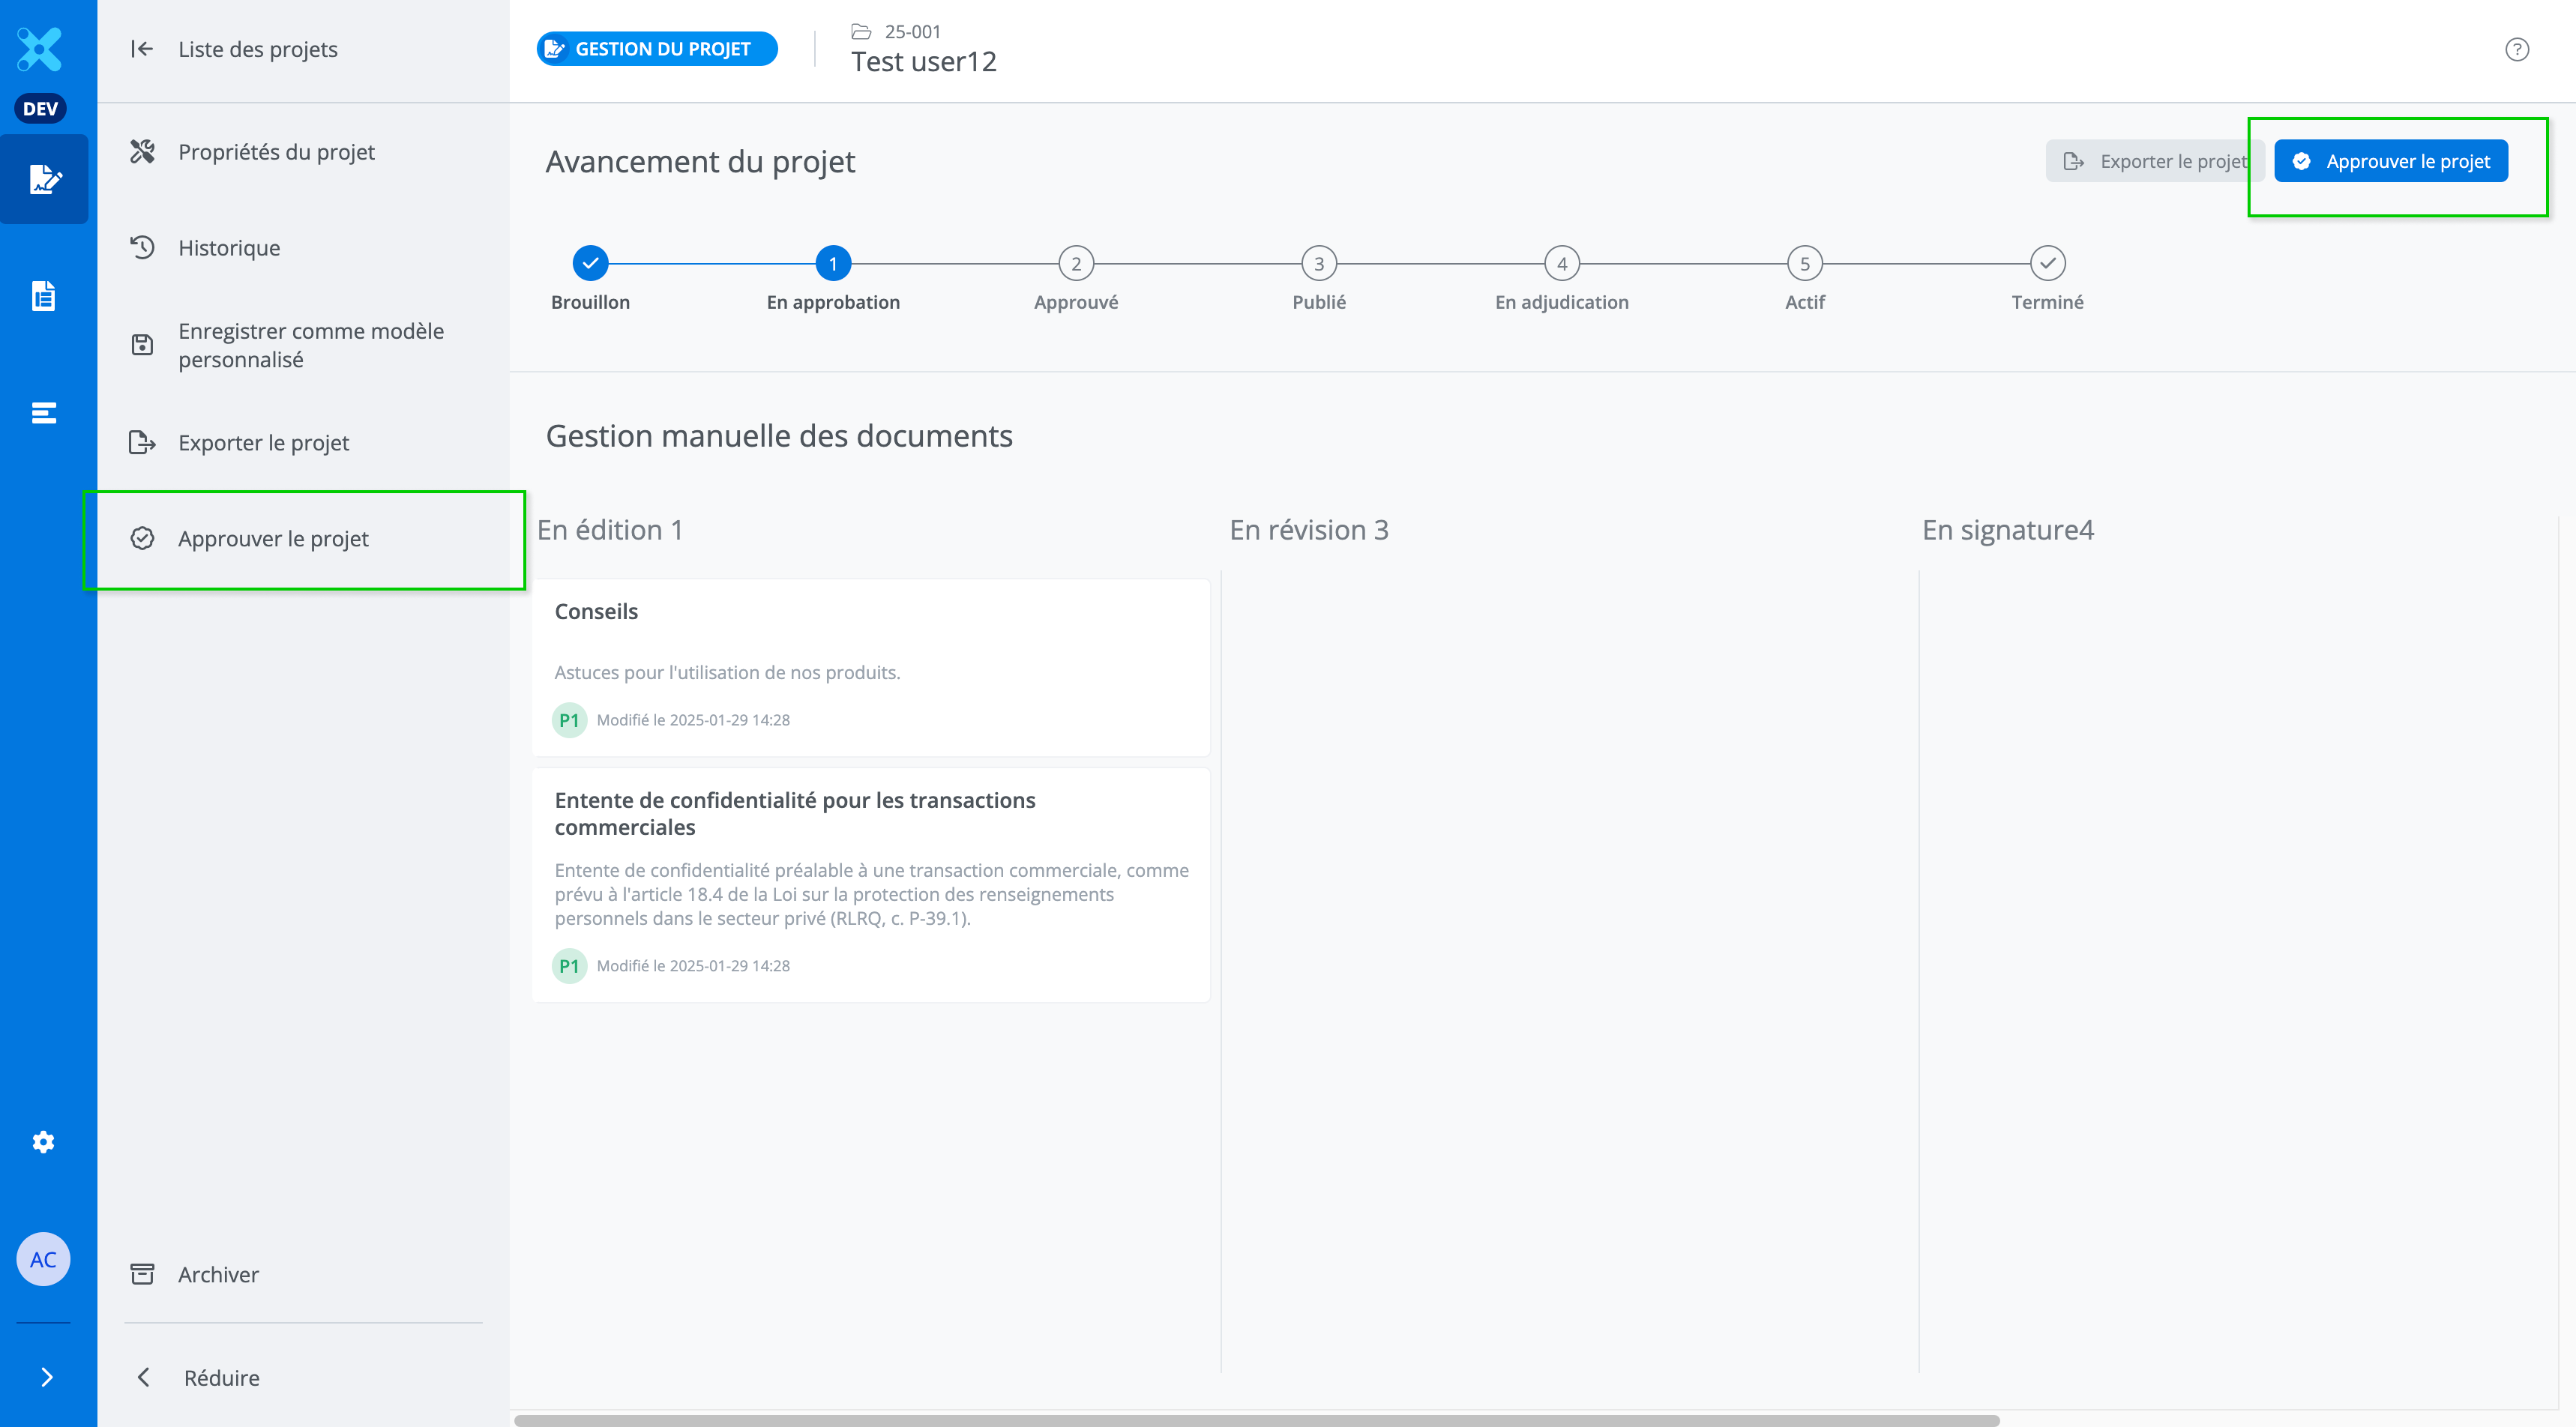
Task: Open Propriétés du projet
Action: (x=276, y=152)
